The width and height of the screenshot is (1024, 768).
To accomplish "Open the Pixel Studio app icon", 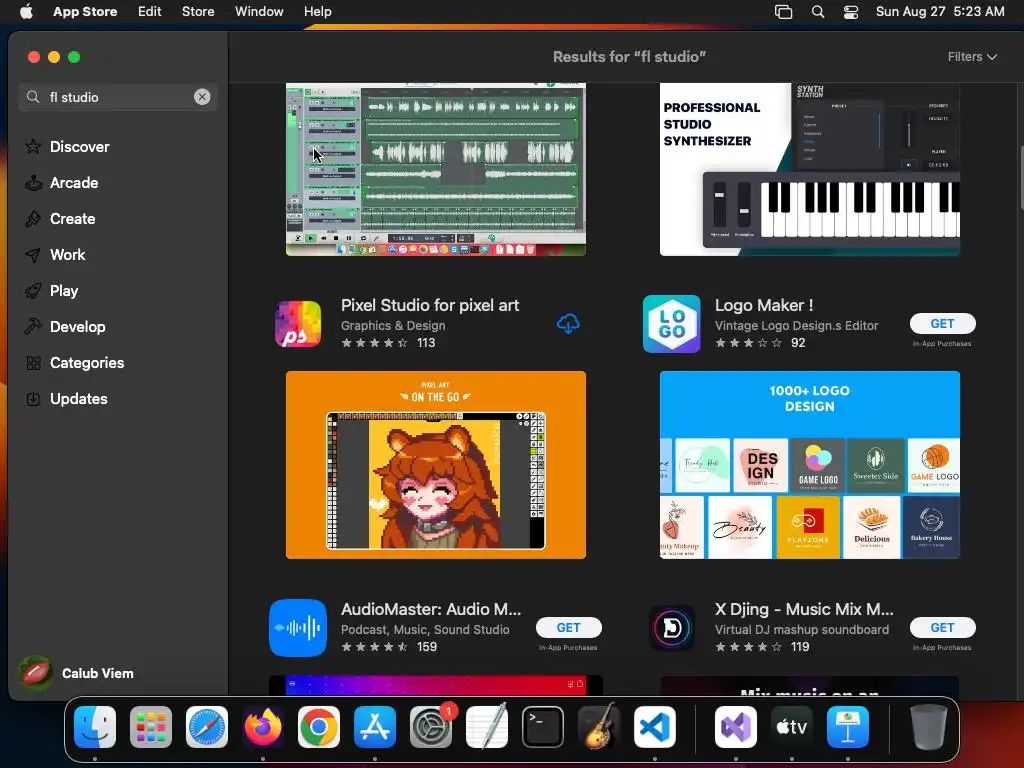I will tap(298, 323).
